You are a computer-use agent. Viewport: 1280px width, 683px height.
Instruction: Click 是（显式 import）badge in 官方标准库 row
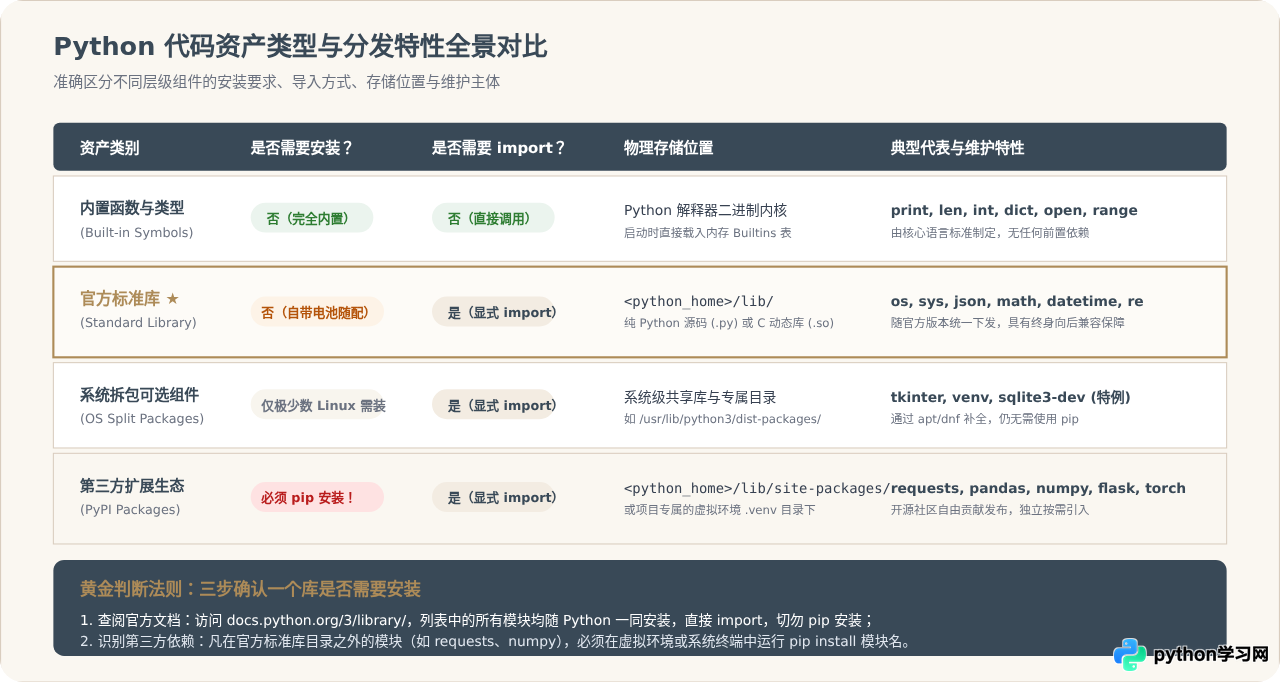point(493,312)
